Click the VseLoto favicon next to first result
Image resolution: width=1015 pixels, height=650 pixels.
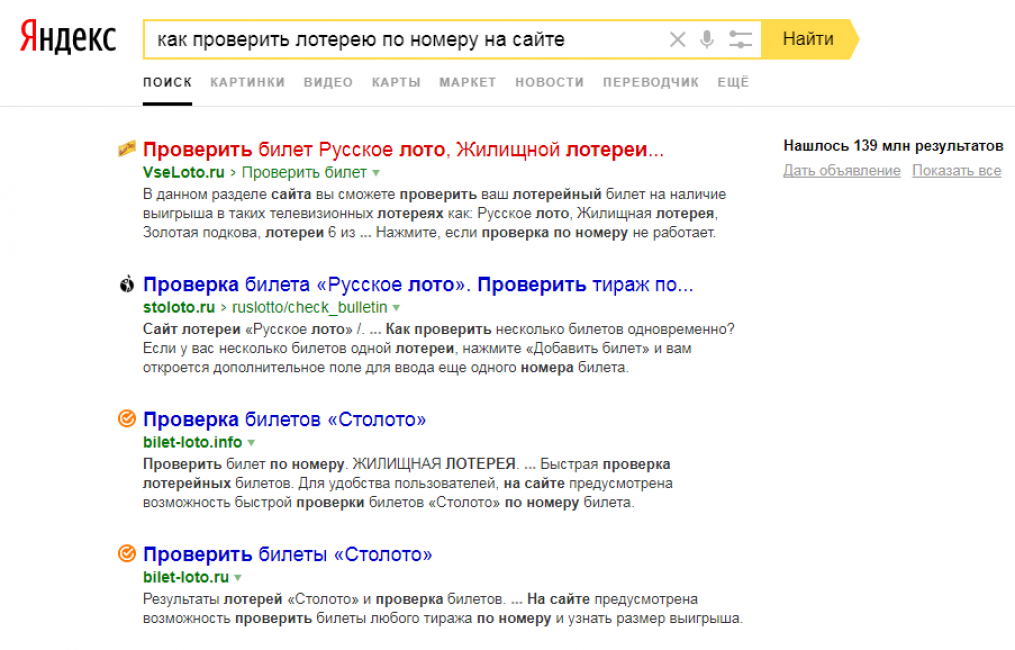pos(127,149)
